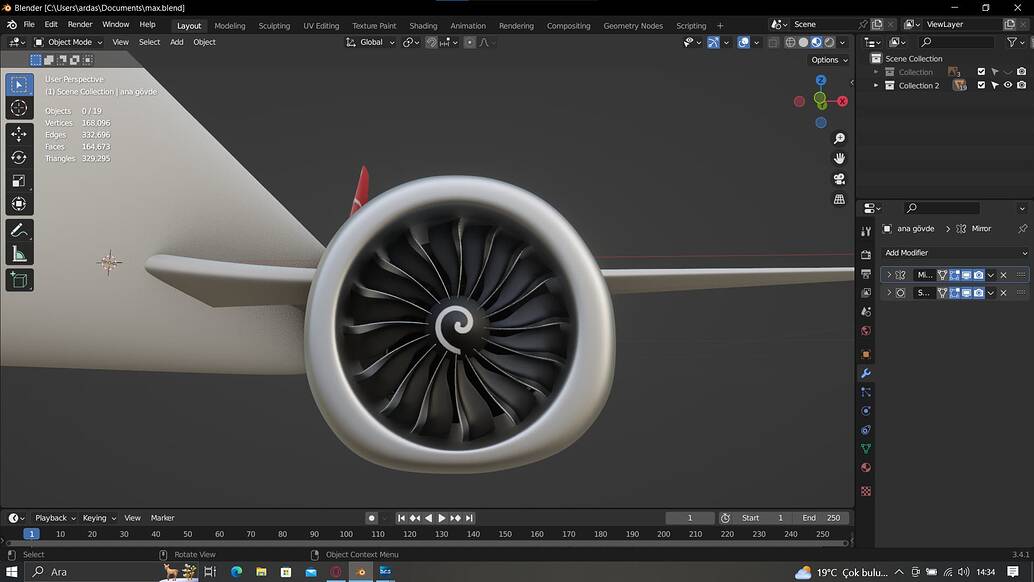The height and width of the screenshot is (582, 1034).
Task: Open the Material properties tab
Action: pos(866,466)
